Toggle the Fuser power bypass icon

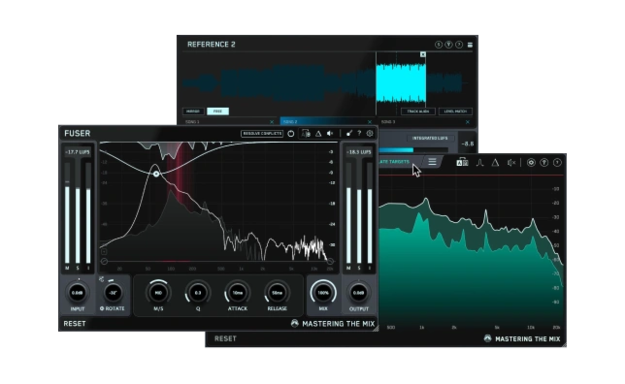pos(291,134)
